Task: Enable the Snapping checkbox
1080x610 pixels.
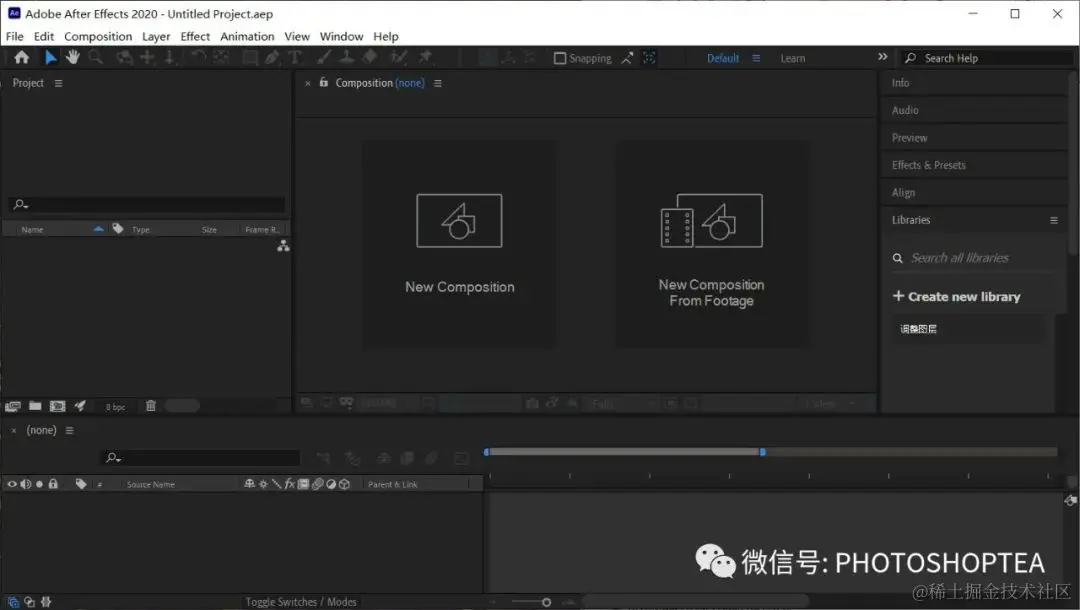Action: [560, 59]
